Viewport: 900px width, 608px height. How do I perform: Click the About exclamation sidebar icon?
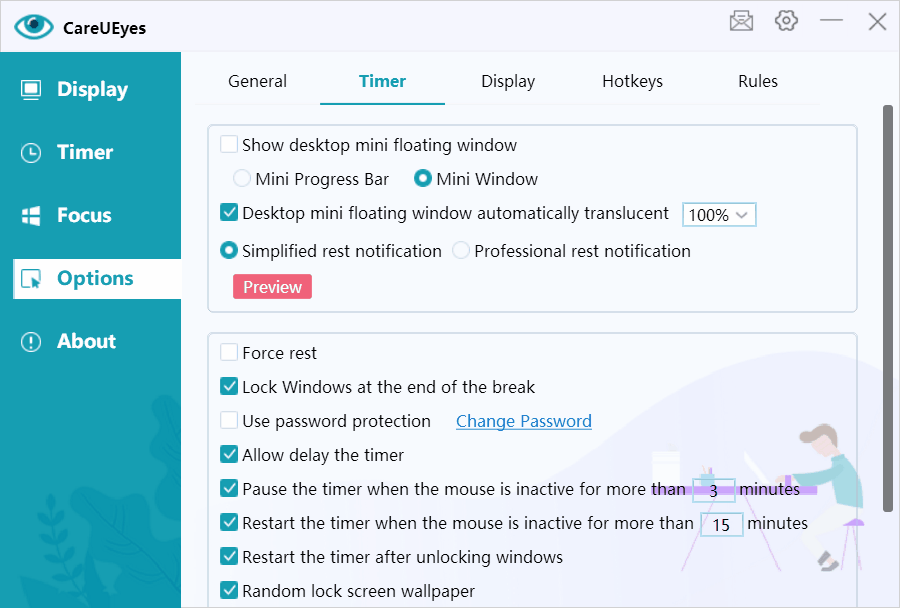[x=31, y=342]
